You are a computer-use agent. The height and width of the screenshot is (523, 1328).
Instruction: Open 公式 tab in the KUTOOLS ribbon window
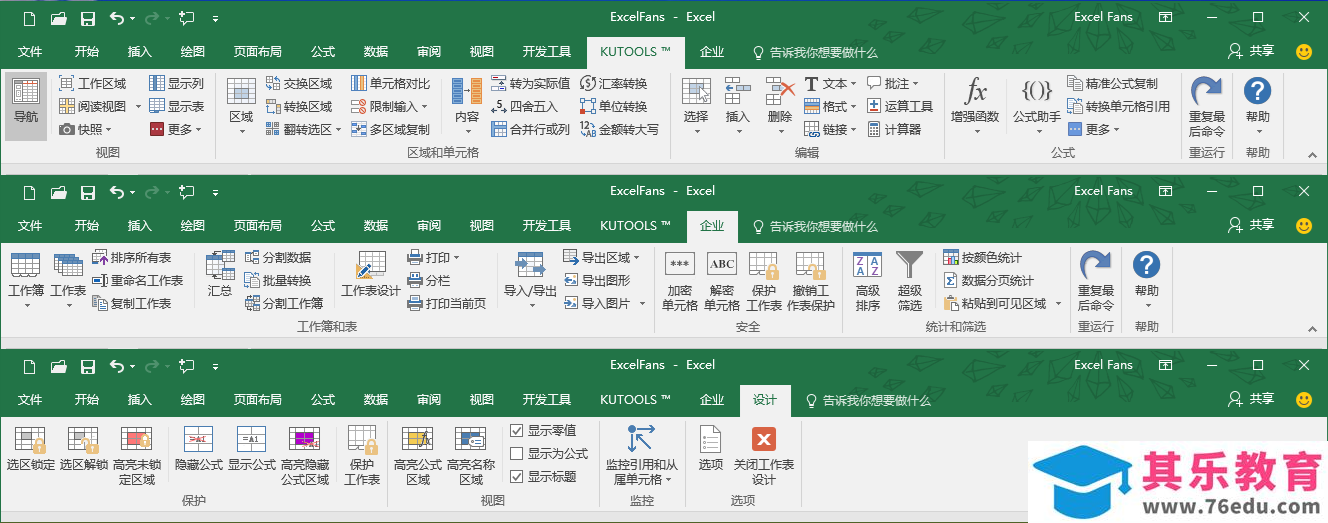point(323,52)
